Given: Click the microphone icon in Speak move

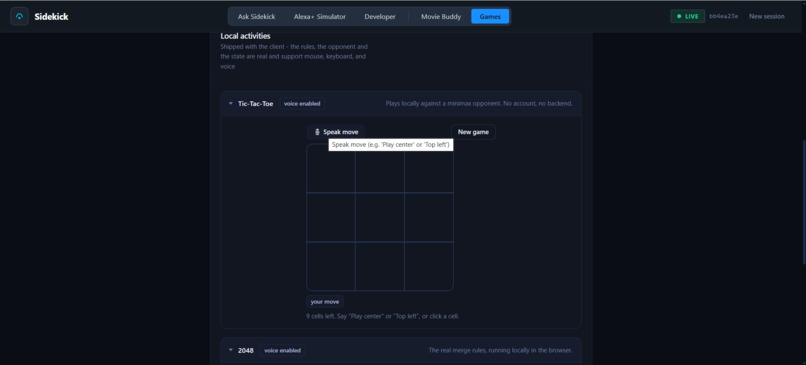Looking at the screenshot, I should click(317, 132).
